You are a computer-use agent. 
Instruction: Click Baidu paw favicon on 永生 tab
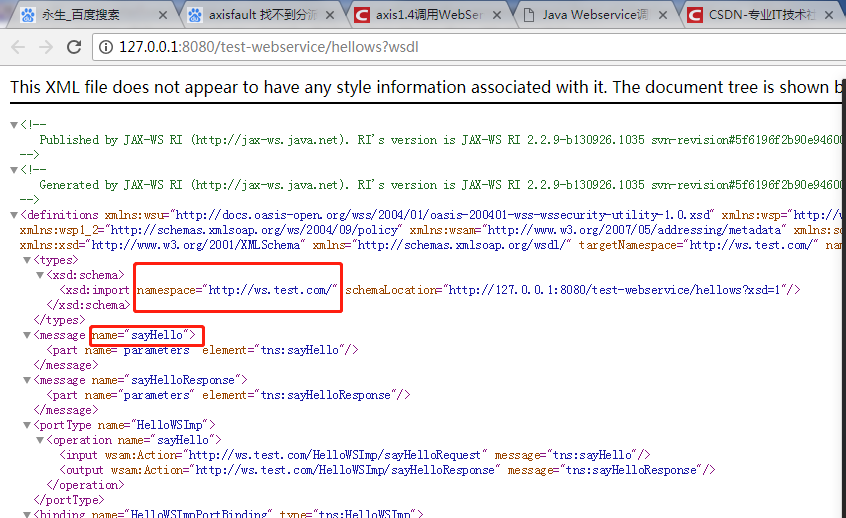(28, 15)
